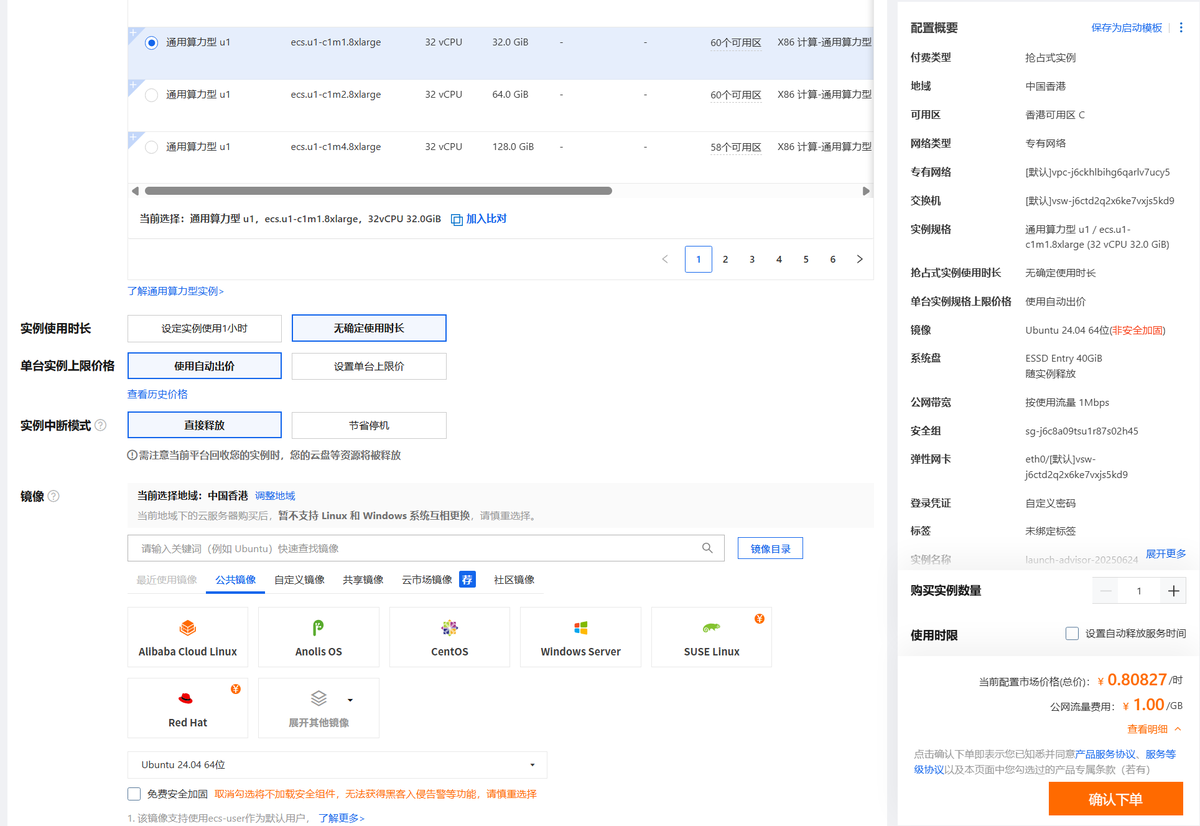1200x826 pixels.
Task: Open 查看历史价格 link
Action: (x=157, y=394)
